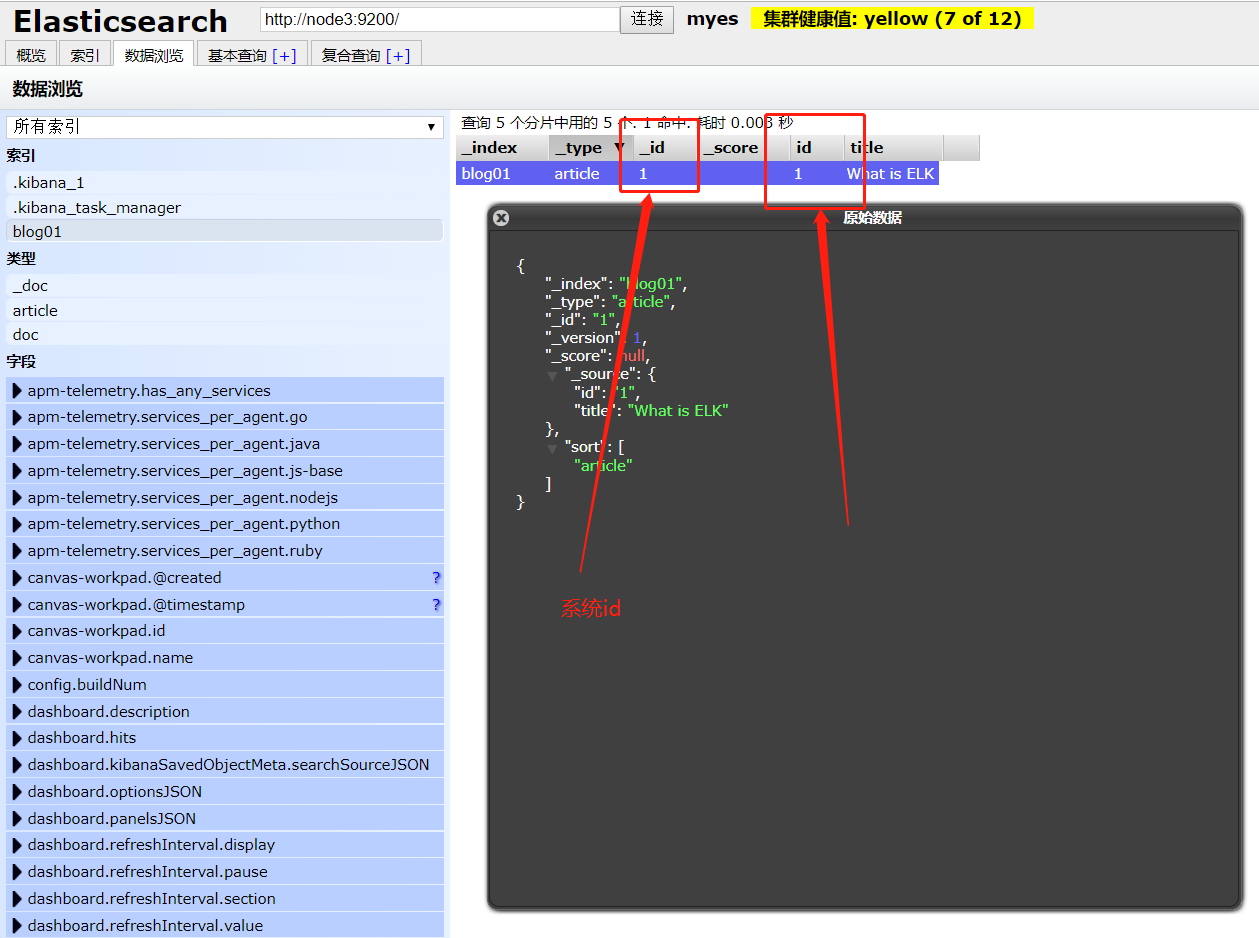Expand dashboard.panelsJSON field
This screenshot has width=1259, height=938.
click(x=225, y=819)
